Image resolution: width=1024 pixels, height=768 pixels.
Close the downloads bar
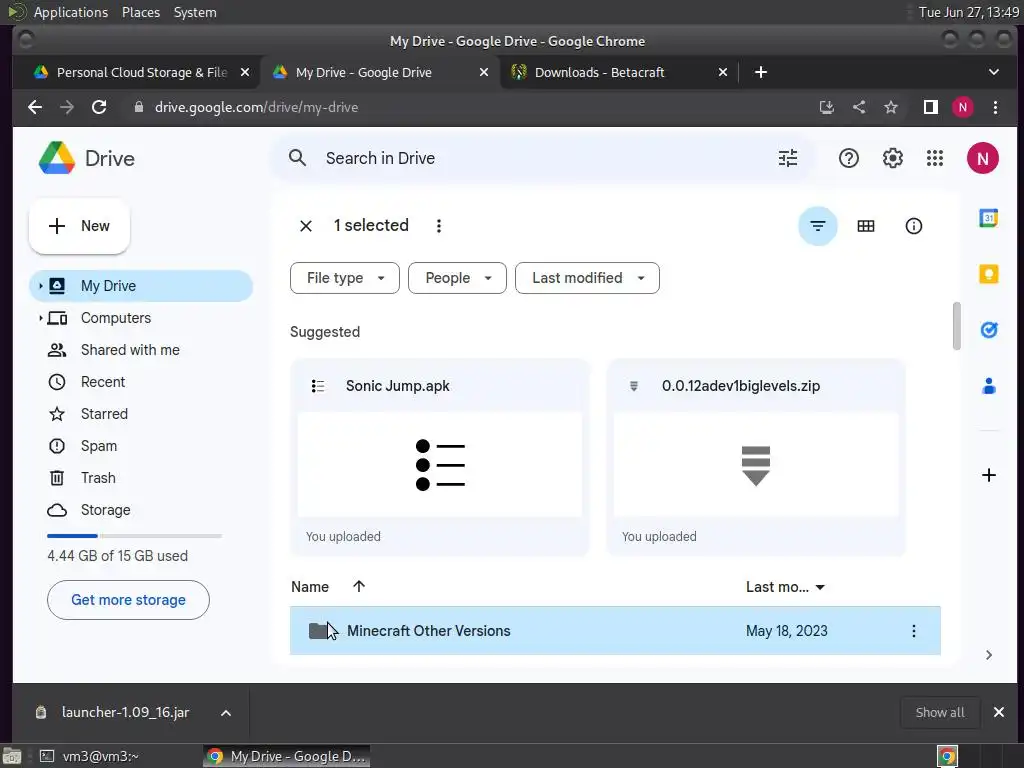[x=999, y=713]
